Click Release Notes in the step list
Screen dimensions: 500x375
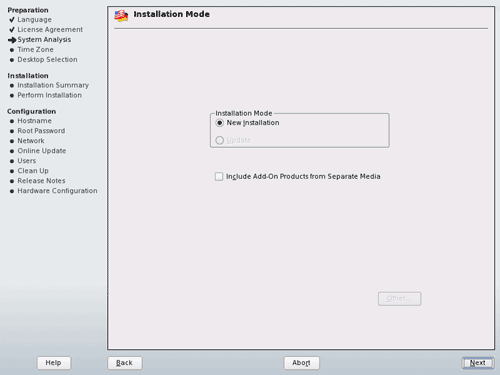click(41, 181)
